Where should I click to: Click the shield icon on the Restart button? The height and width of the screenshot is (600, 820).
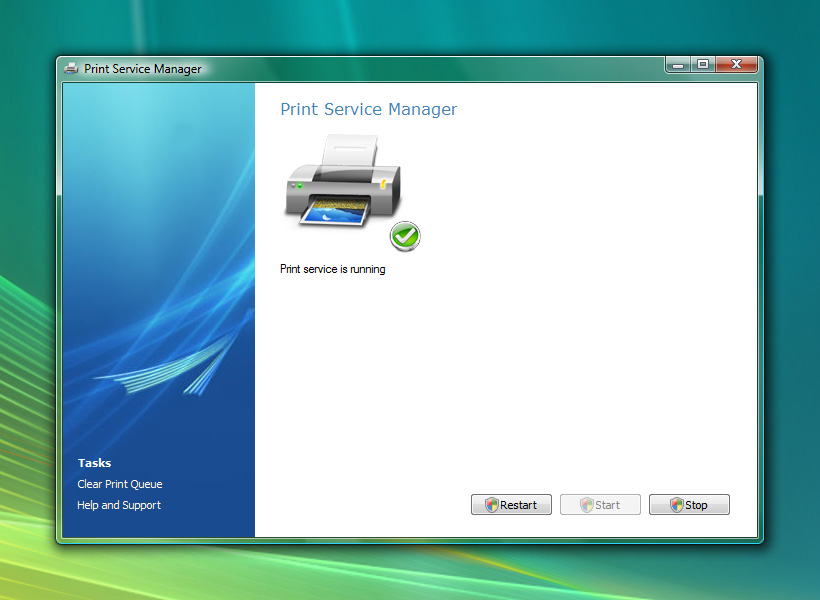tap(491, 505)
